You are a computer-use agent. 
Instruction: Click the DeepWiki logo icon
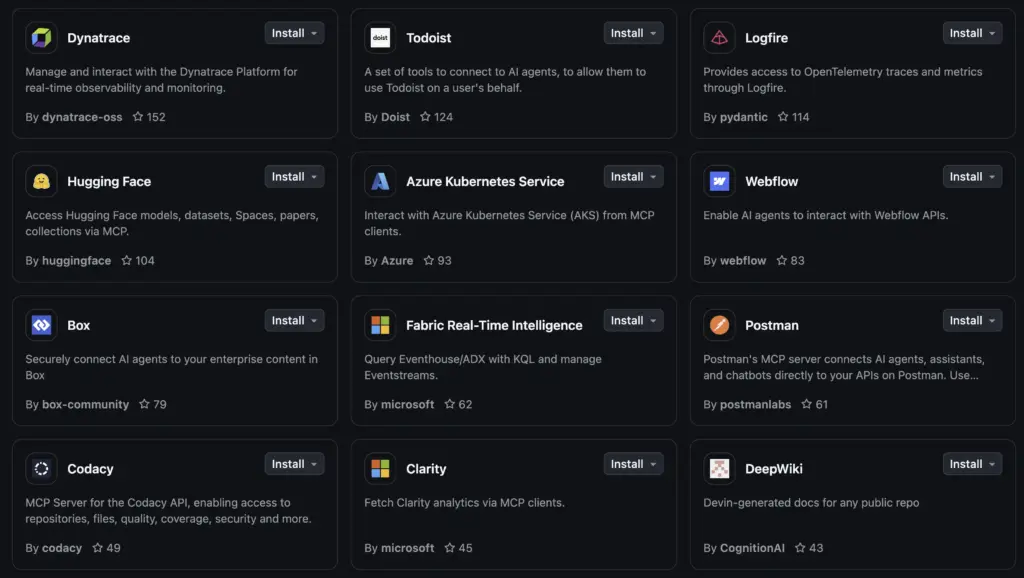pyautogui.click(x=719, y=468)
